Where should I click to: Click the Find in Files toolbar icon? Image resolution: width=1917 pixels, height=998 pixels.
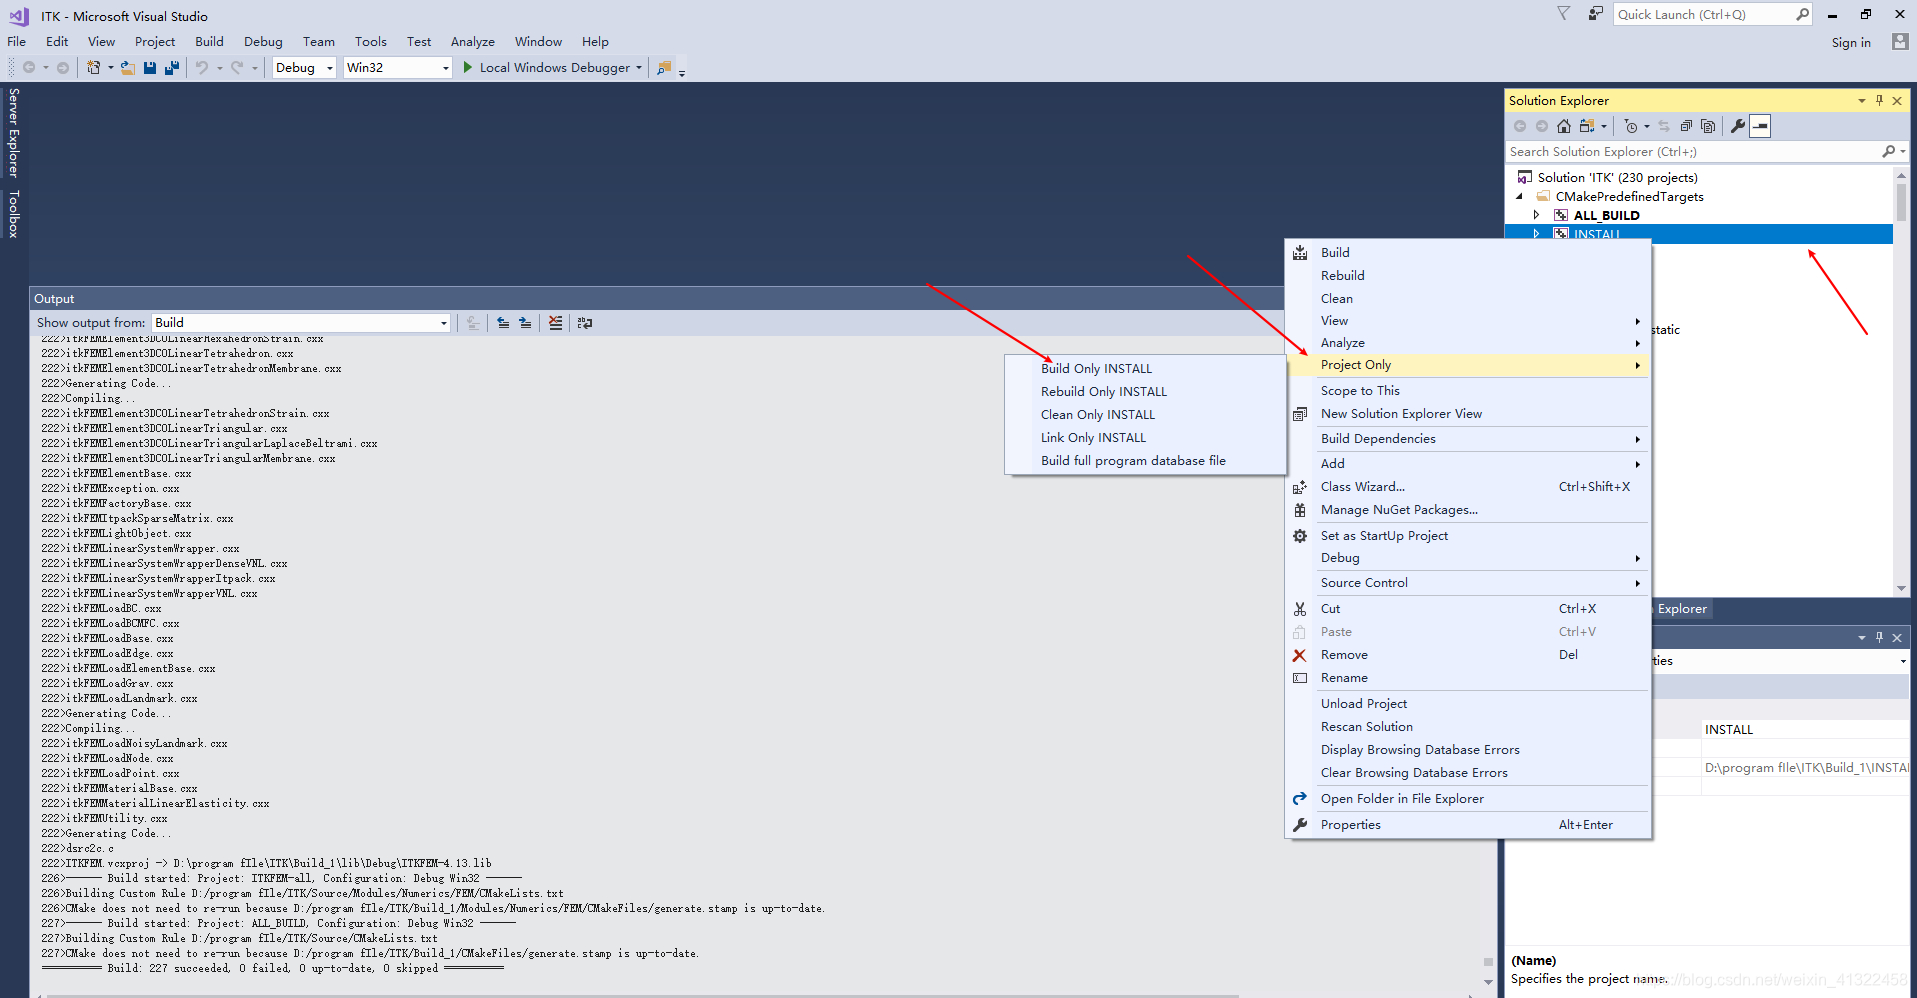tap(664, 68)
